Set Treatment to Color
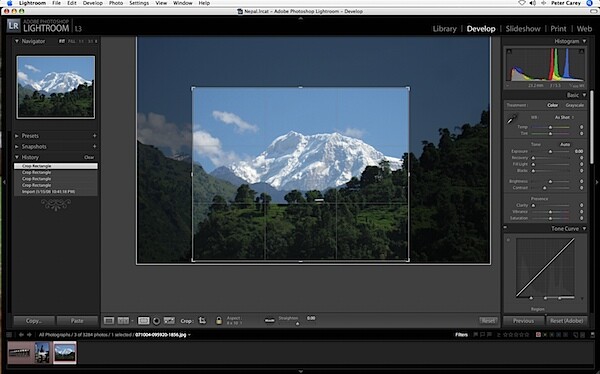Image resolution: width=600 pixels, height=374 pixels. tap(552, 105)
